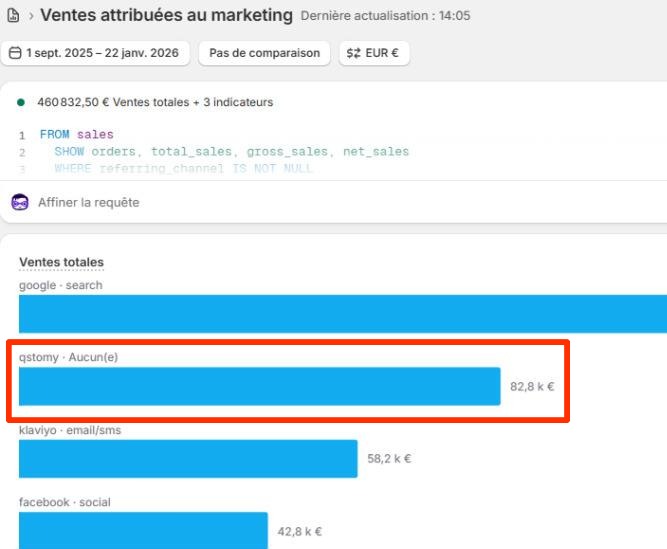
Task: Click the facebook · social bar
Action: (x=143, y=530)
